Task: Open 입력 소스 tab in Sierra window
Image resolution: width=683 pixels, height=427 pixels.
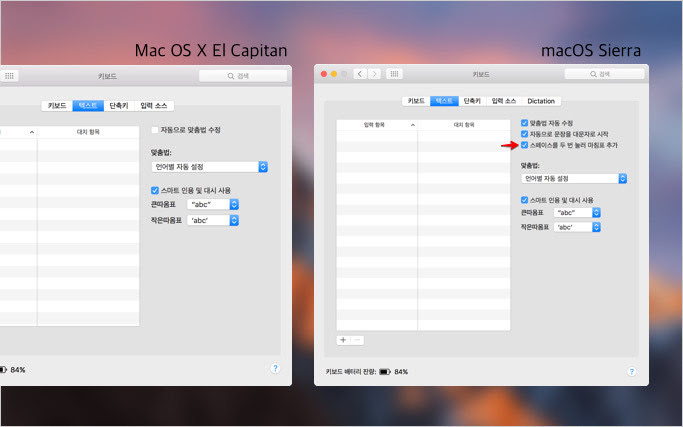Action: point(504,101)
